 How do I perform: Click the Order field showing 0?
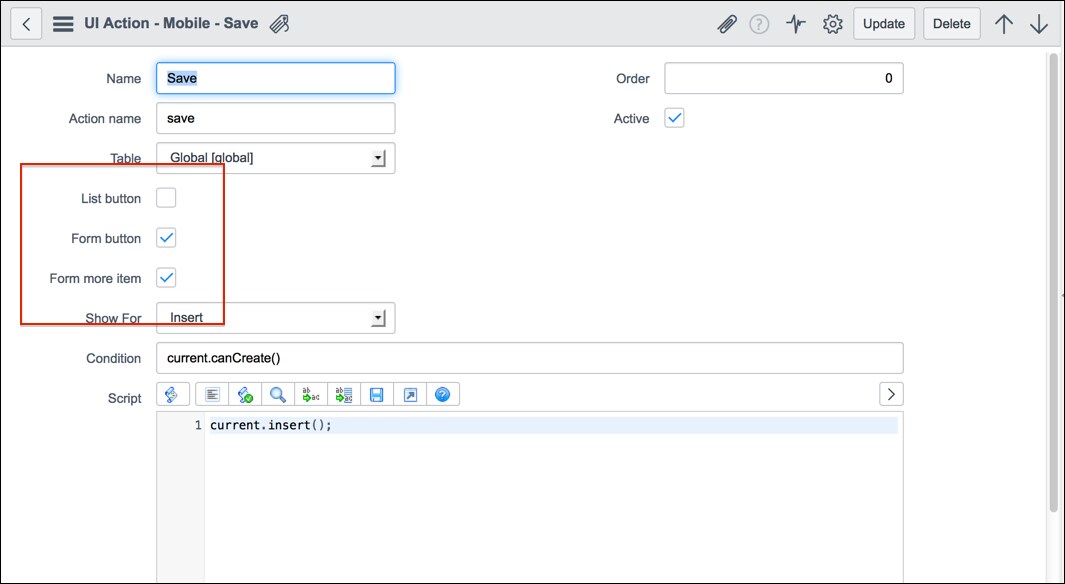[784, 78]
